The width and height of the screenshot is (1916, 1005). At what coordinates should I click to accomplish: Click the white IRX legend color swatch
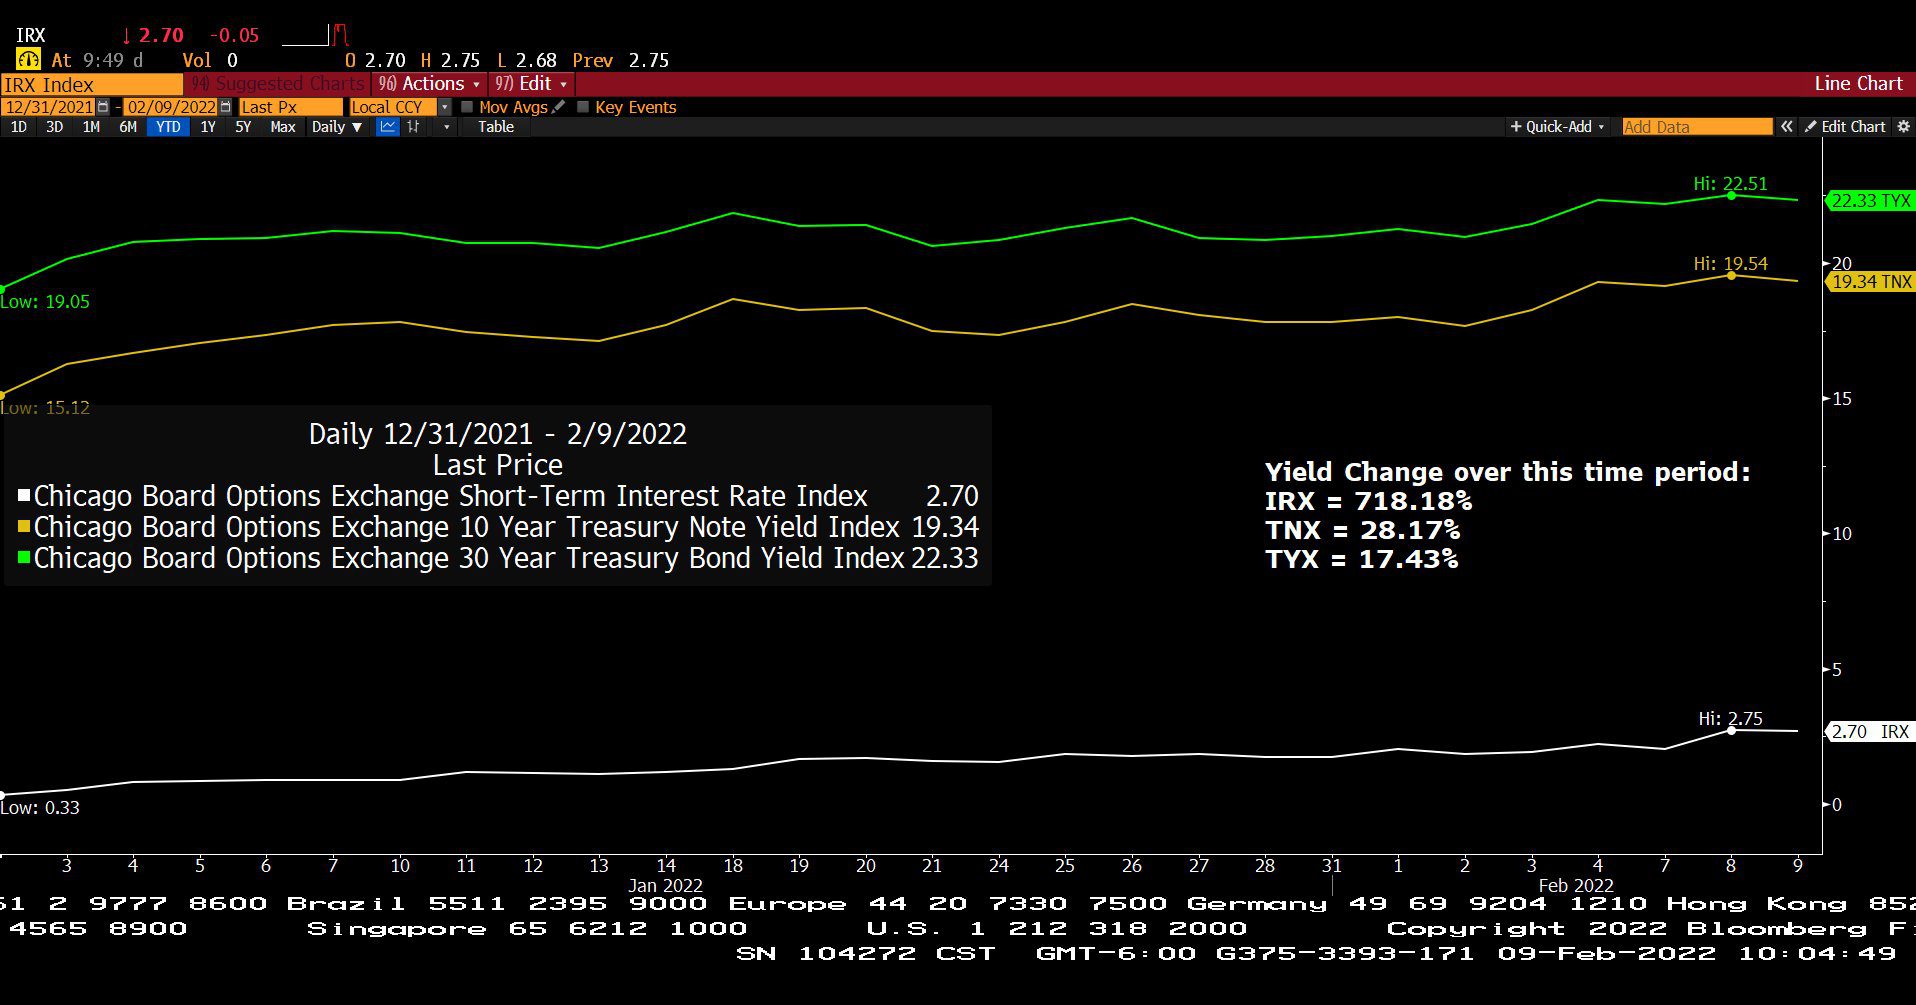point(24,495)
